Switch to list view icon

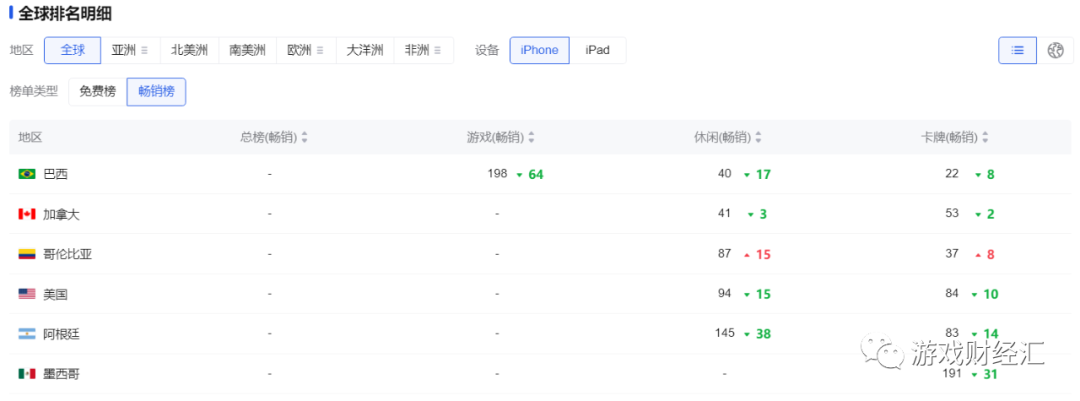coord(1018,50)
